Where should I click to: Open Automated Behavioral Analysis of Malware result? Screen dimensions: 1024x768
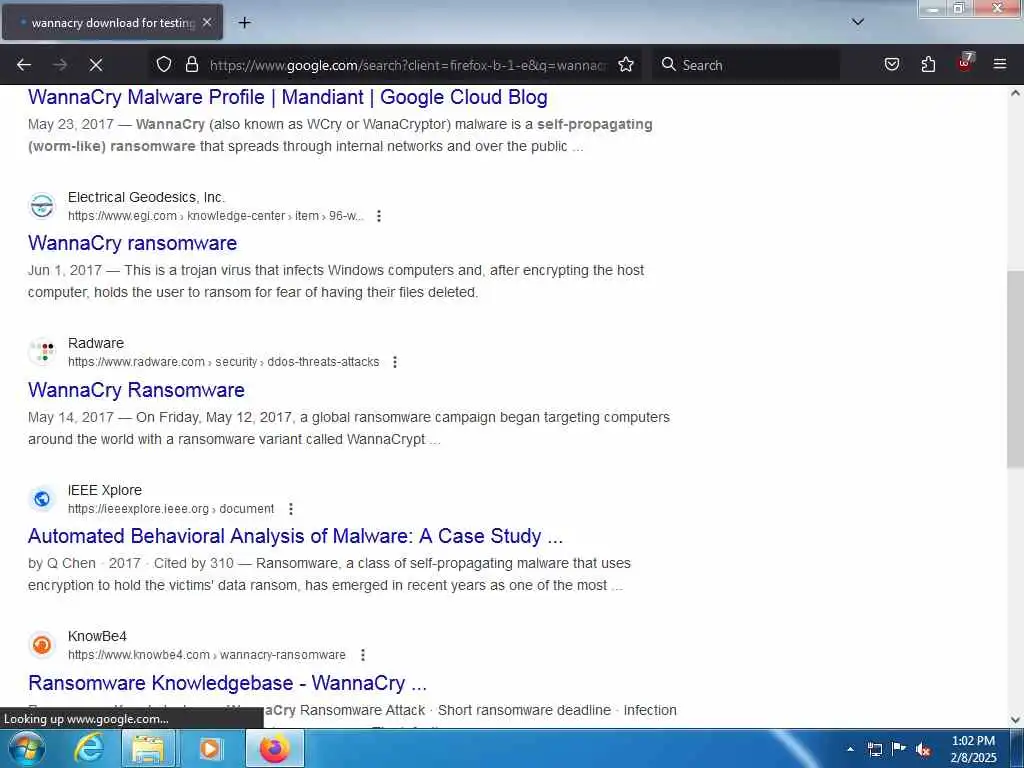pyautogui.click(x=295, y=536)
